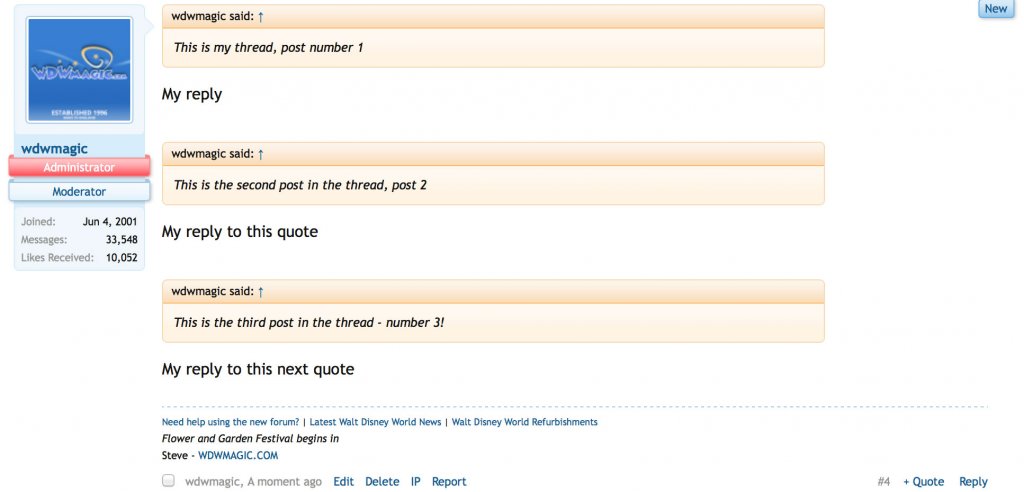Screen dimensions: 1024x492
Task: Open 'Need help using the new forum?' link
Action: tap(230, 423)
